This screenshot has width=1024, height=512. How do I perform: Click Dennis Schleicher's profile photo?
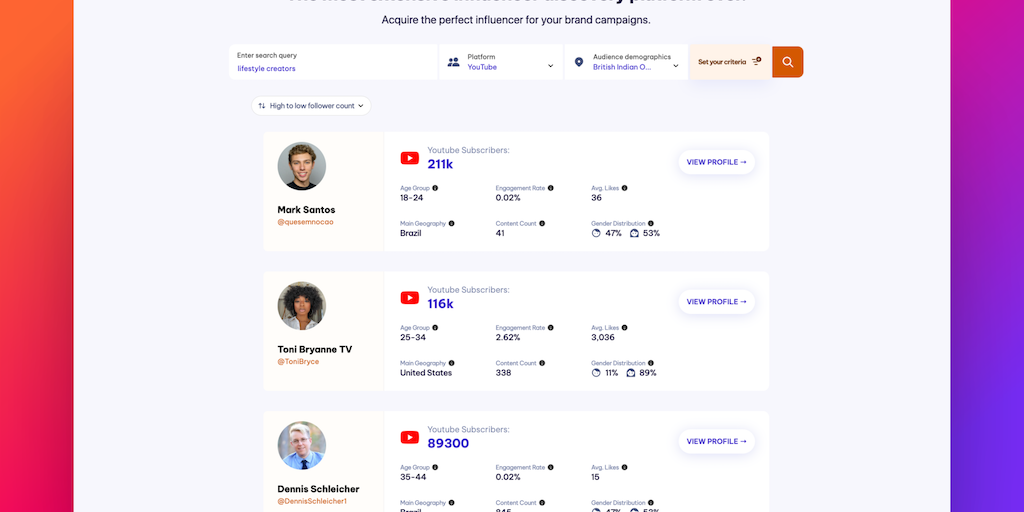click(301, 445)
